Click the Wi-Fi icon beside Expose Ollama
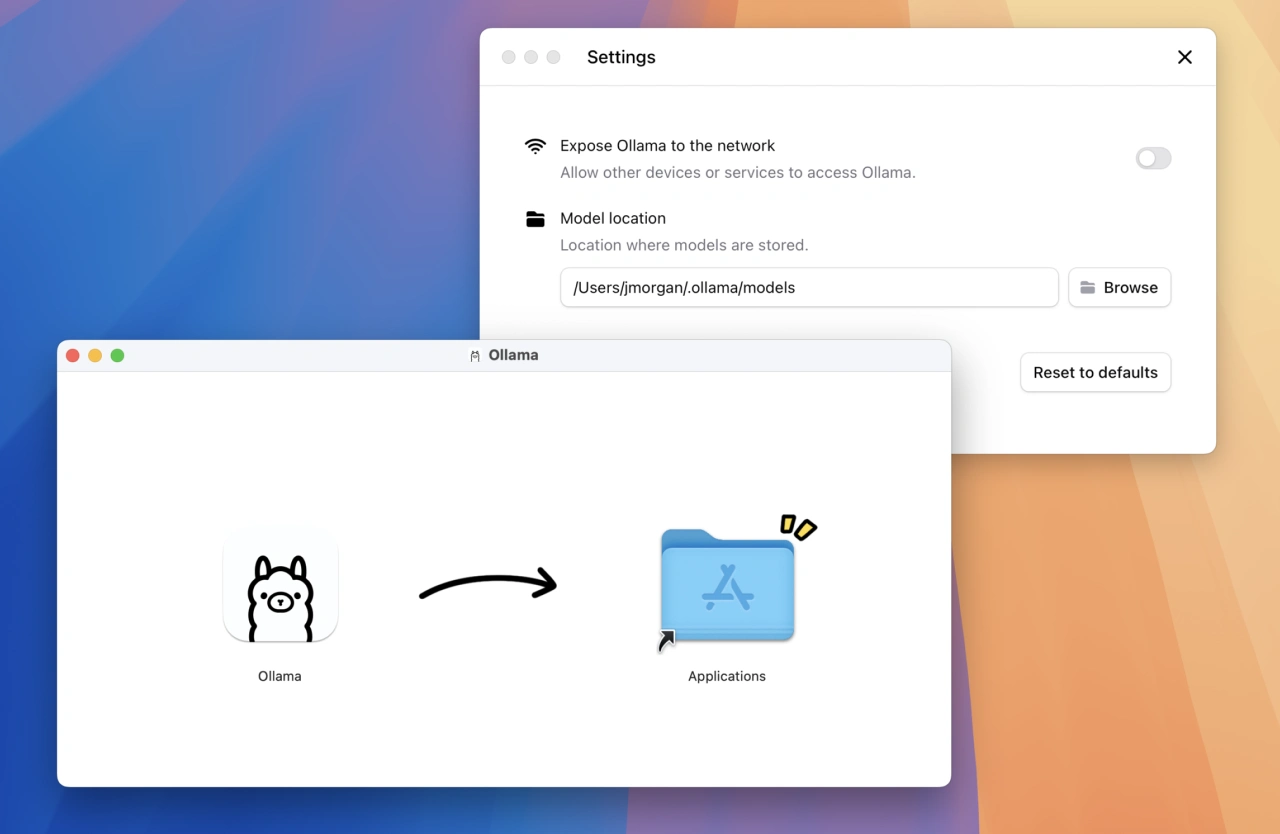Image resolution: width=1280 pixels, height=834 pixels. point(536,146)
